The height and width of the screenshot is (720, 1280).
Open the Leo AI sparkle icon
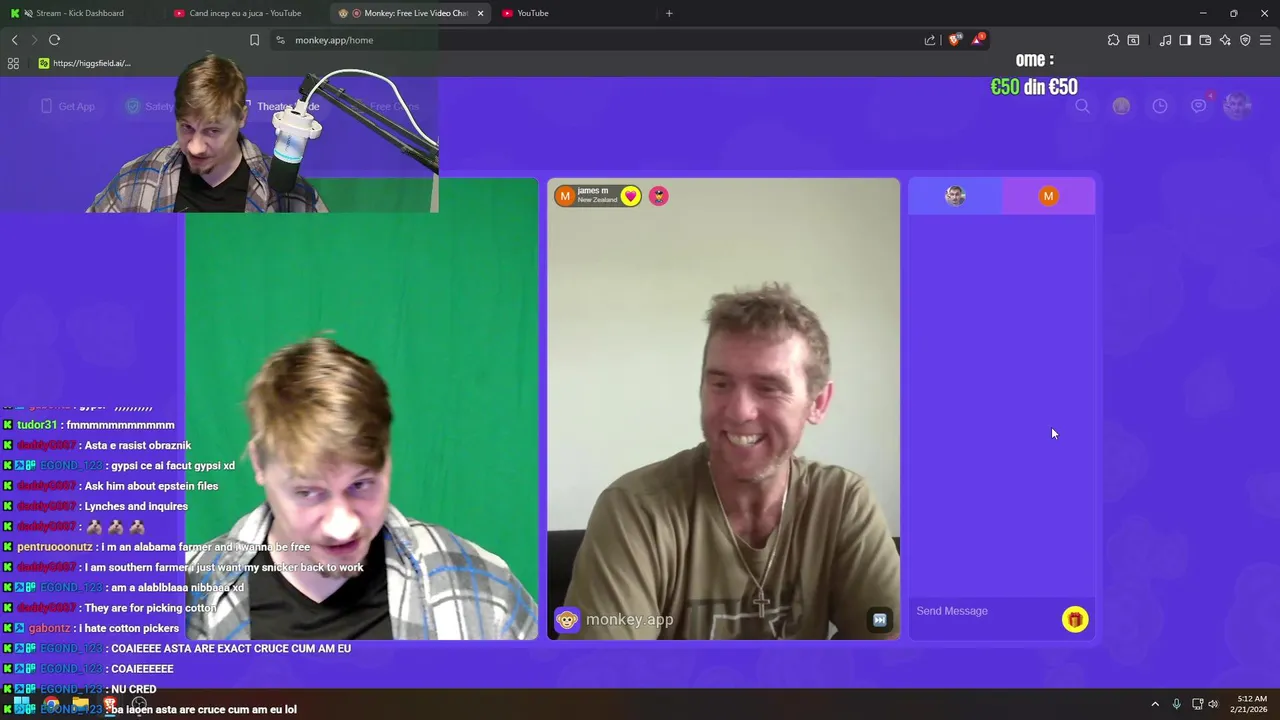[x=1225, y=40]
